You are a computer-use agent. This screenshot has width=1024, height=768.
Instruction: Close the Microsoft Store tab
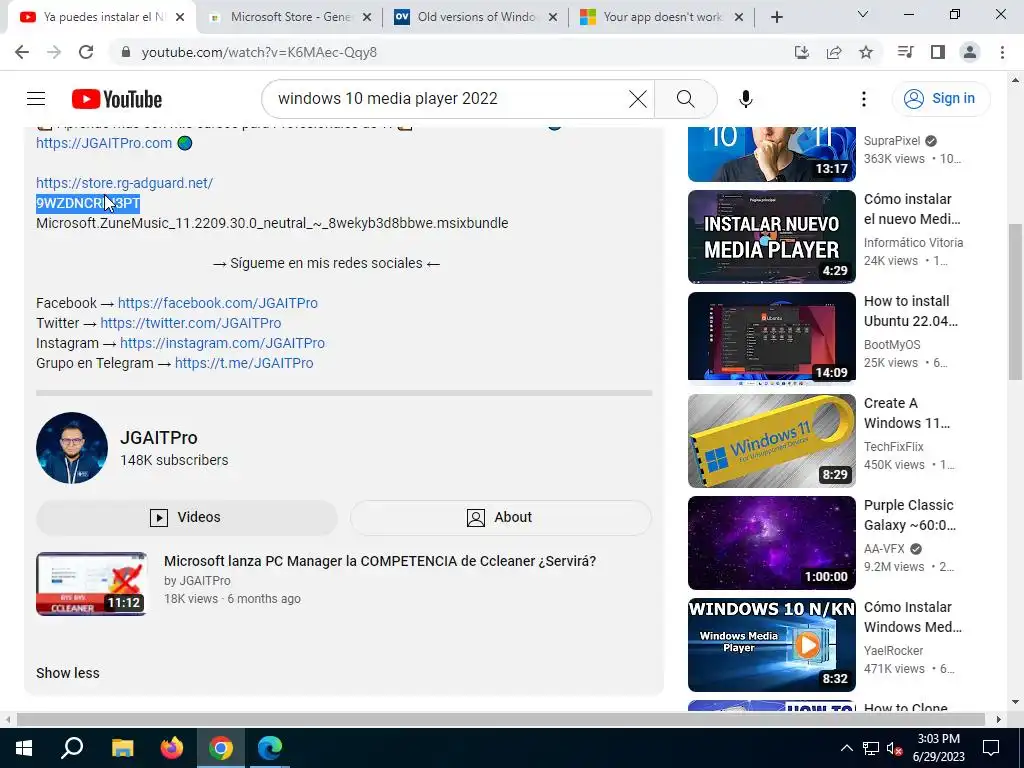(367, 17)
